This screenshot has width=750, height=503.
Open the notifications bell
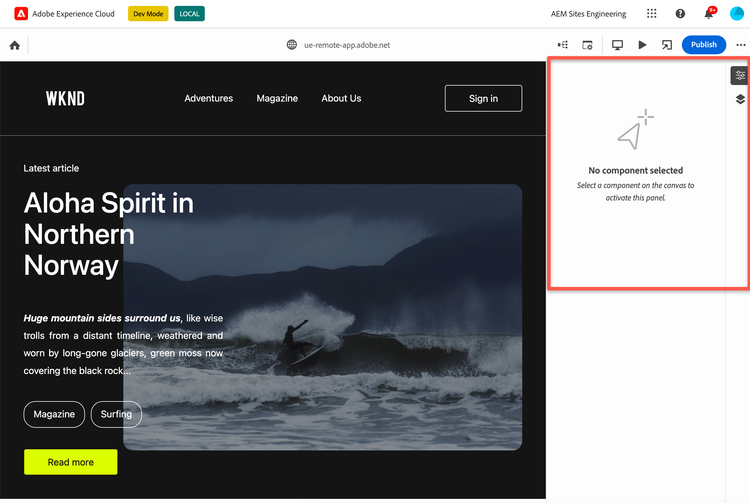point(709,14)
